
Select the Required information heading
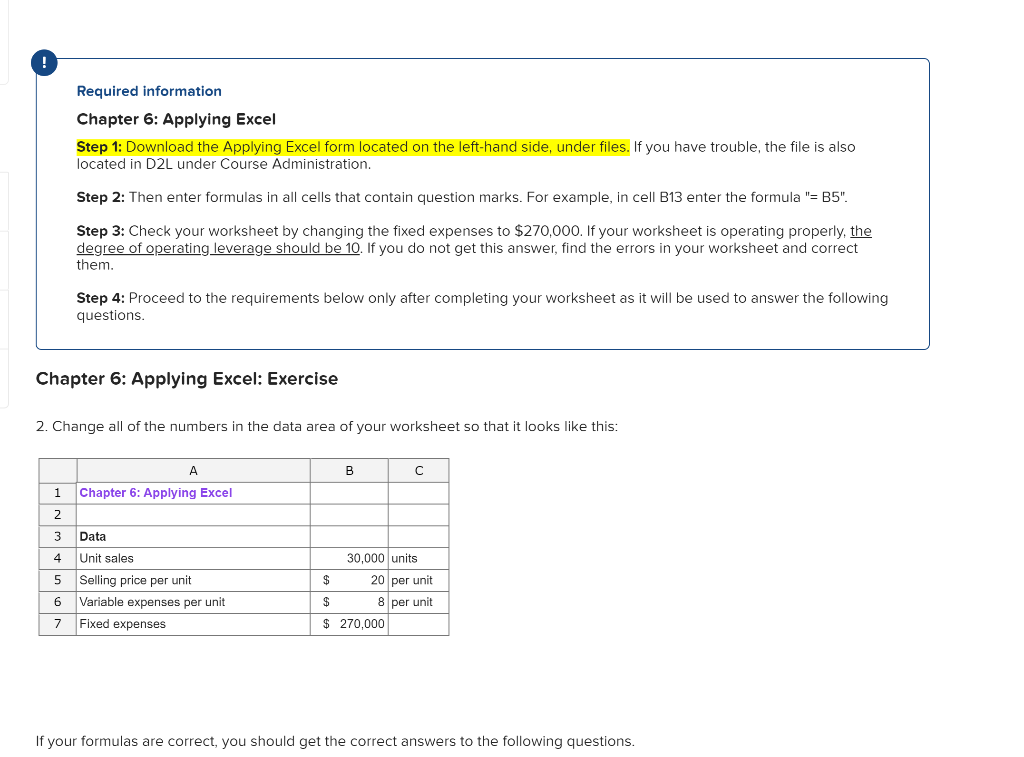pos(149,91)
